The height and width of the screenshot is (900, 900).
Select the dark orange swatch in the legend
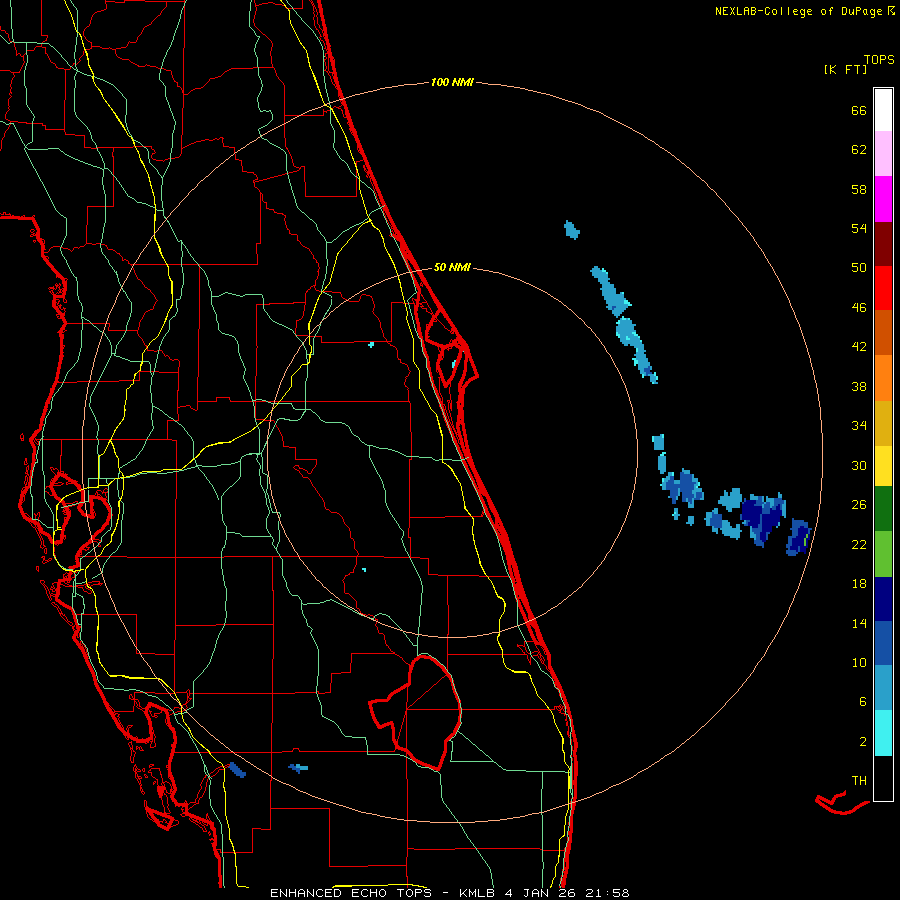(x=883, y=333)
